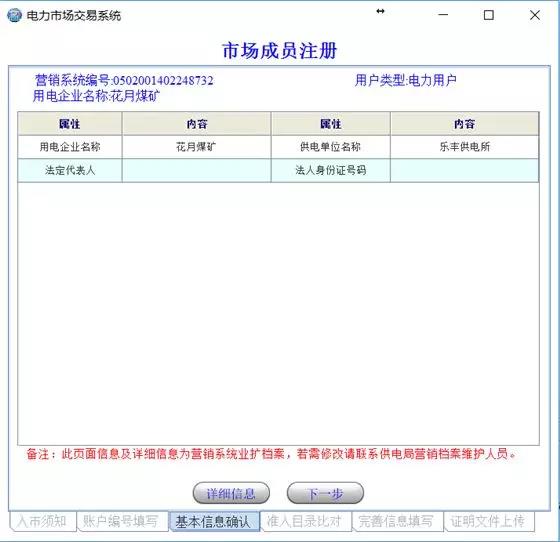Image resolution: width=560 pixels, height=542 pixels.
Task: Go to 下一步
Action: [325, 493]
